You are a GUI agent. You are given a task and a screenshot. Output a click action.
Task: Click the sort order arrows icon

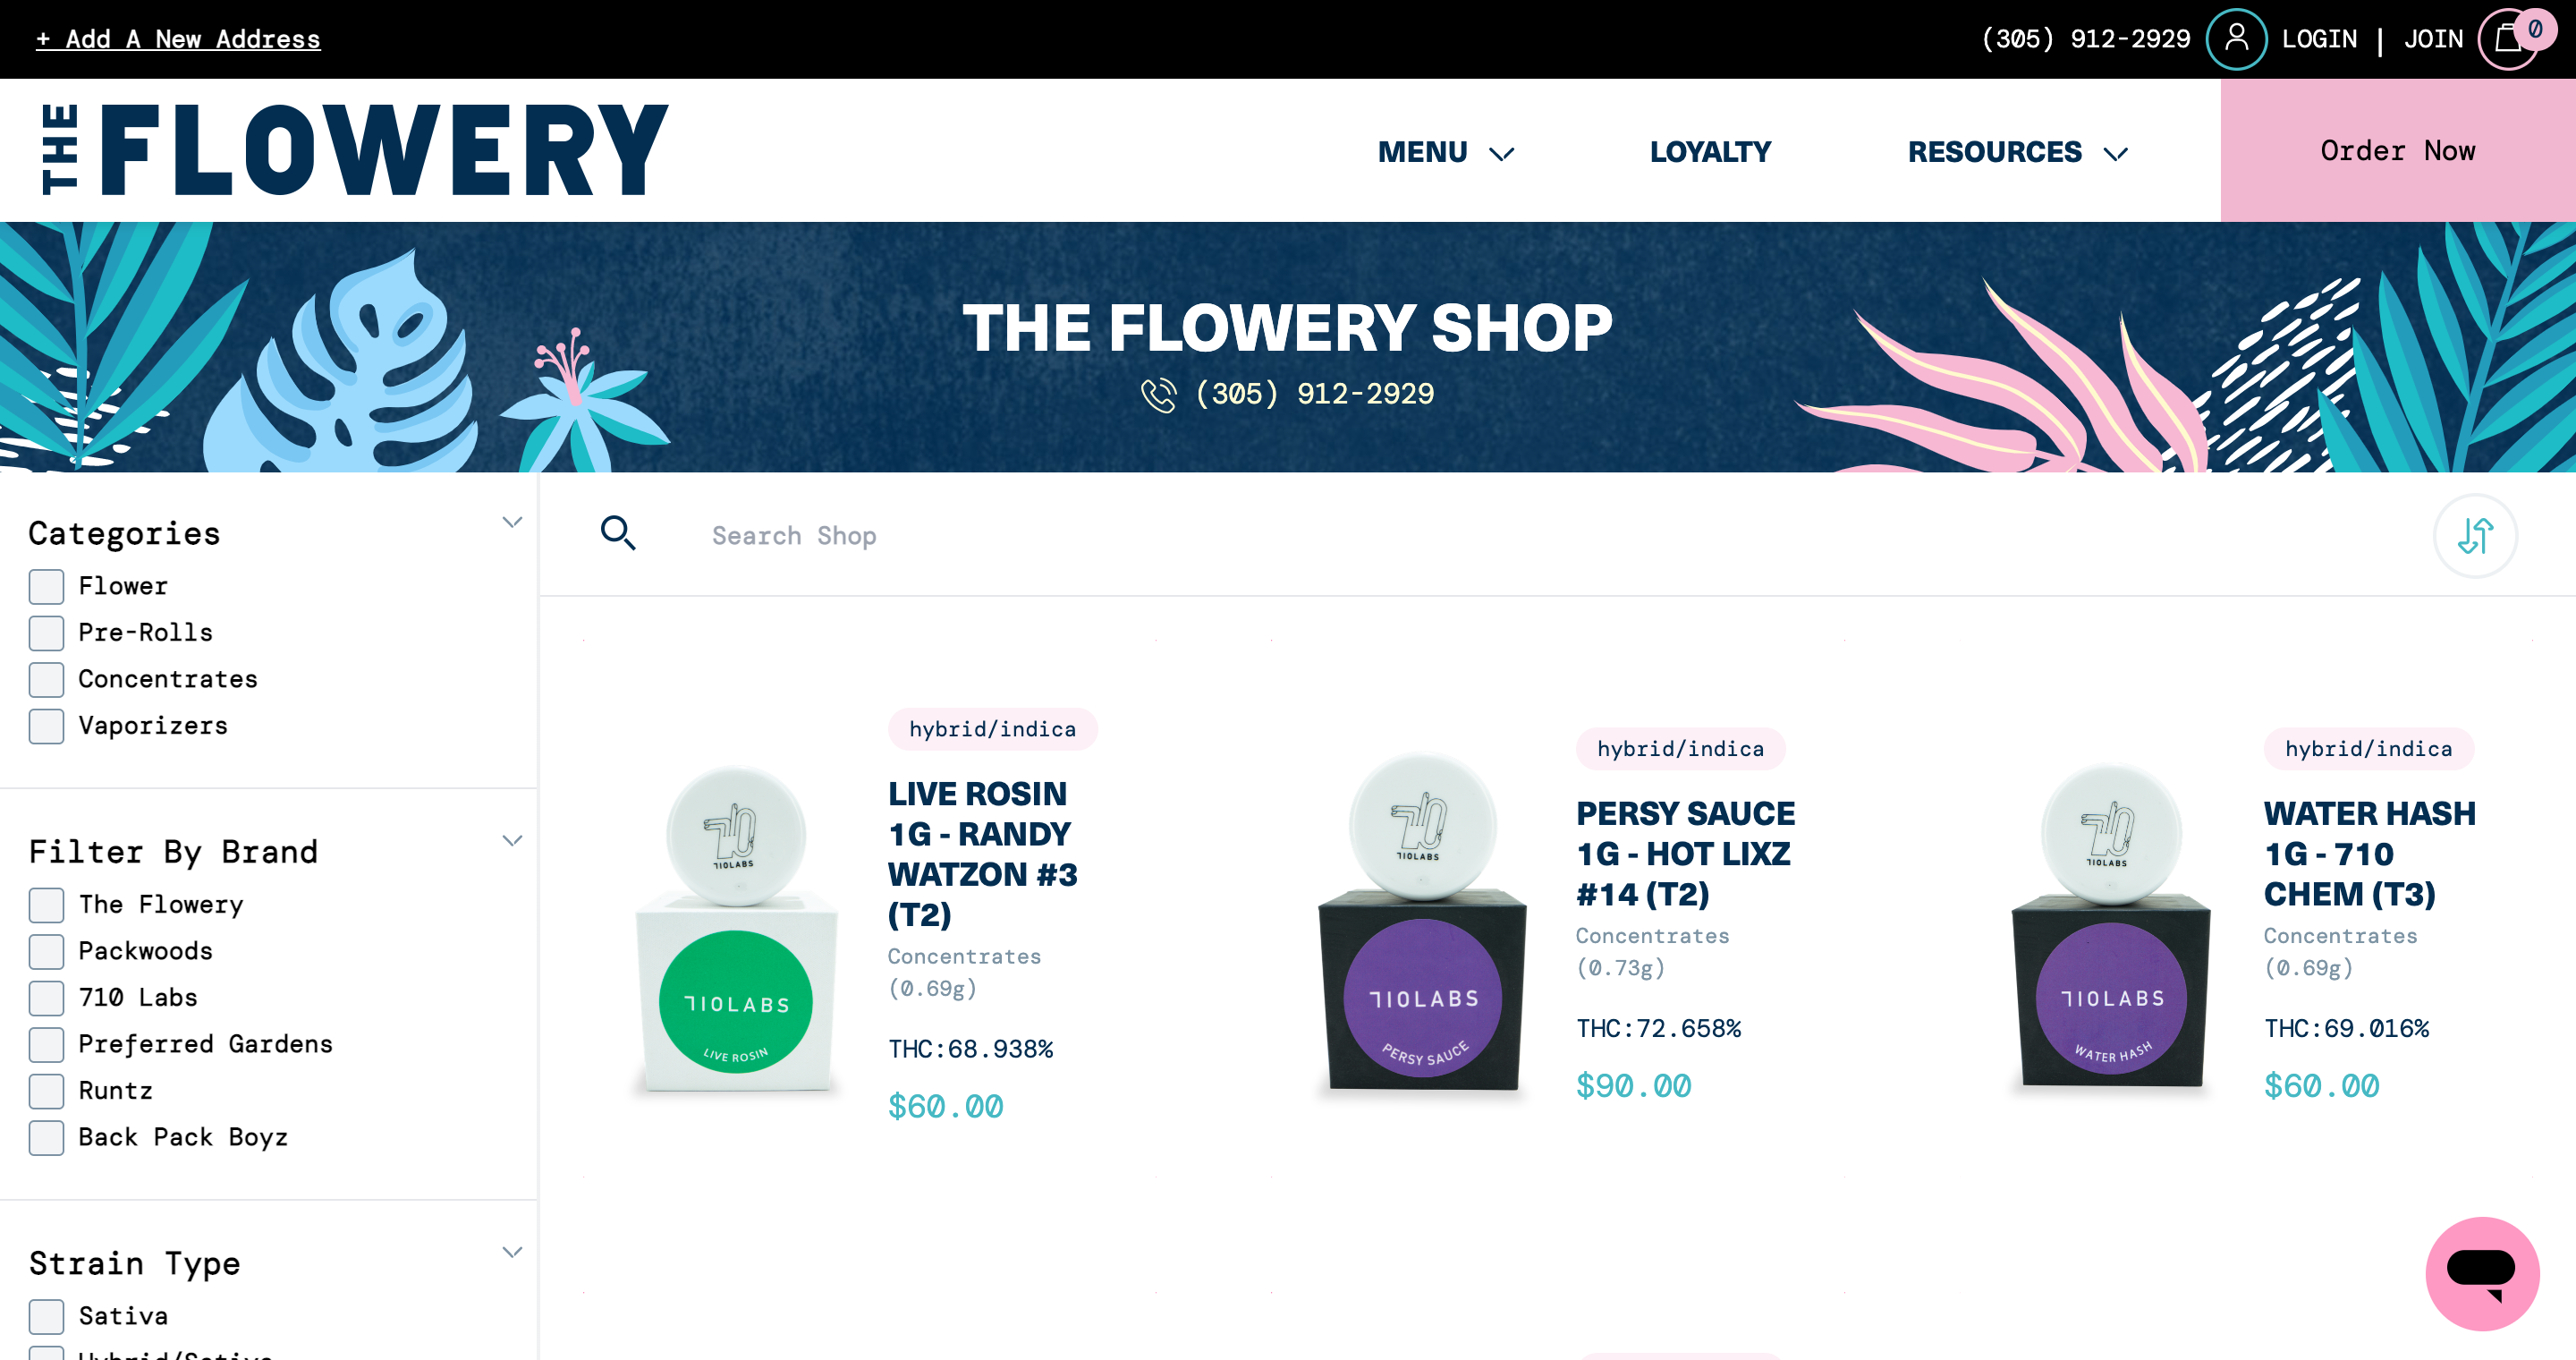pos(2475,536)
